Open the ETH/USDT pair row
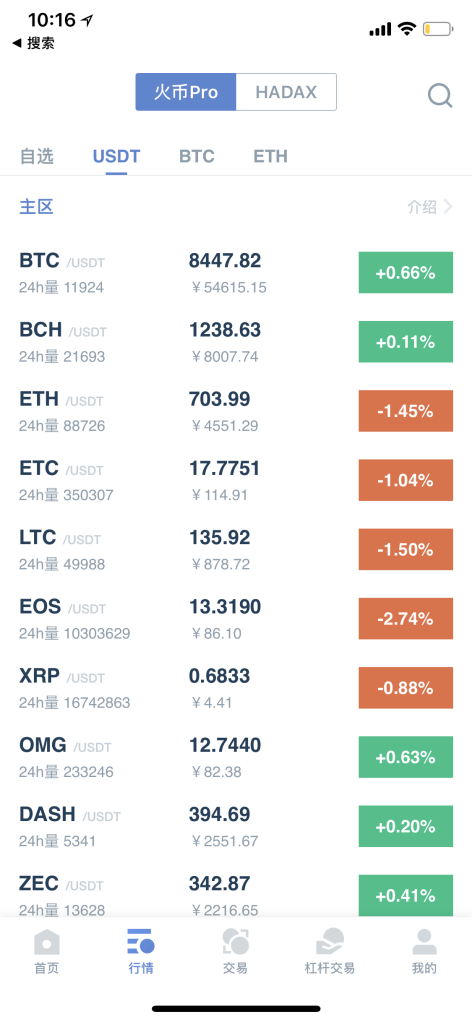Image resolution: width=472 pixels, height=1022 pixels. 236,411
